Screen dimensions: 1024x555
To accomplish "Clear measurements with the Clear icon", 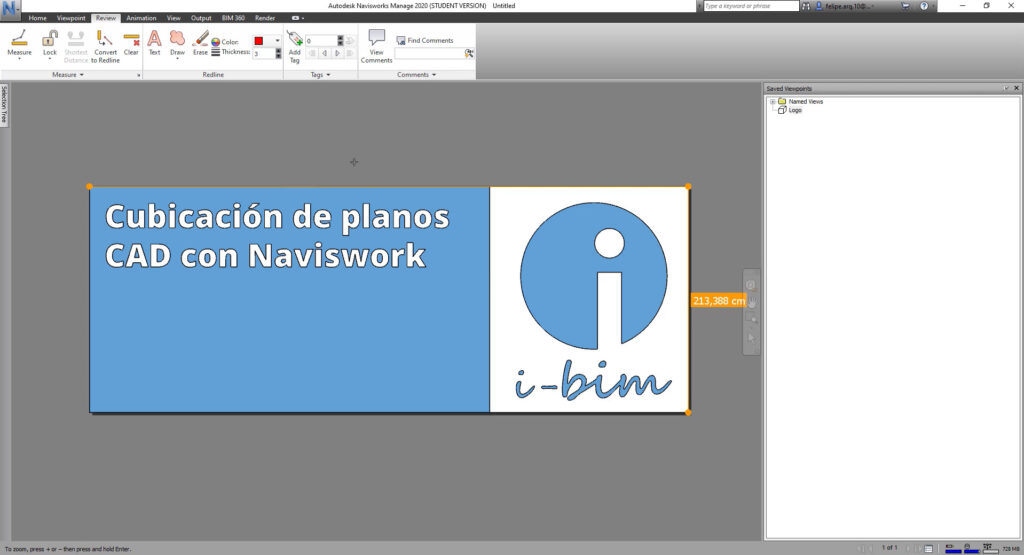I will [x=131, y=43].
